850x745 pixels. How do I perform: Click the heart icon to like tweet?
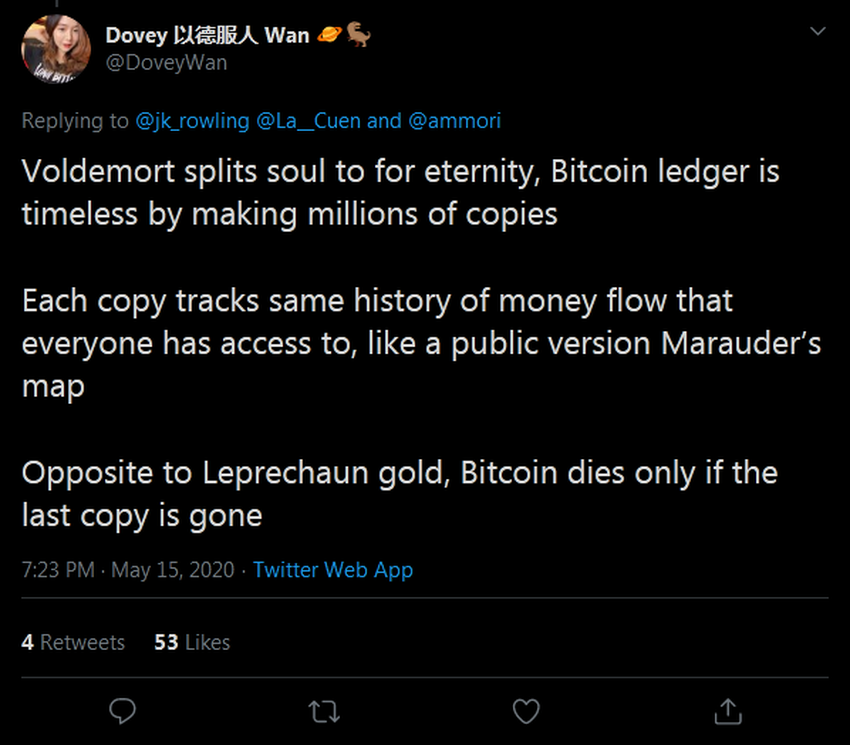pos(525,711)
